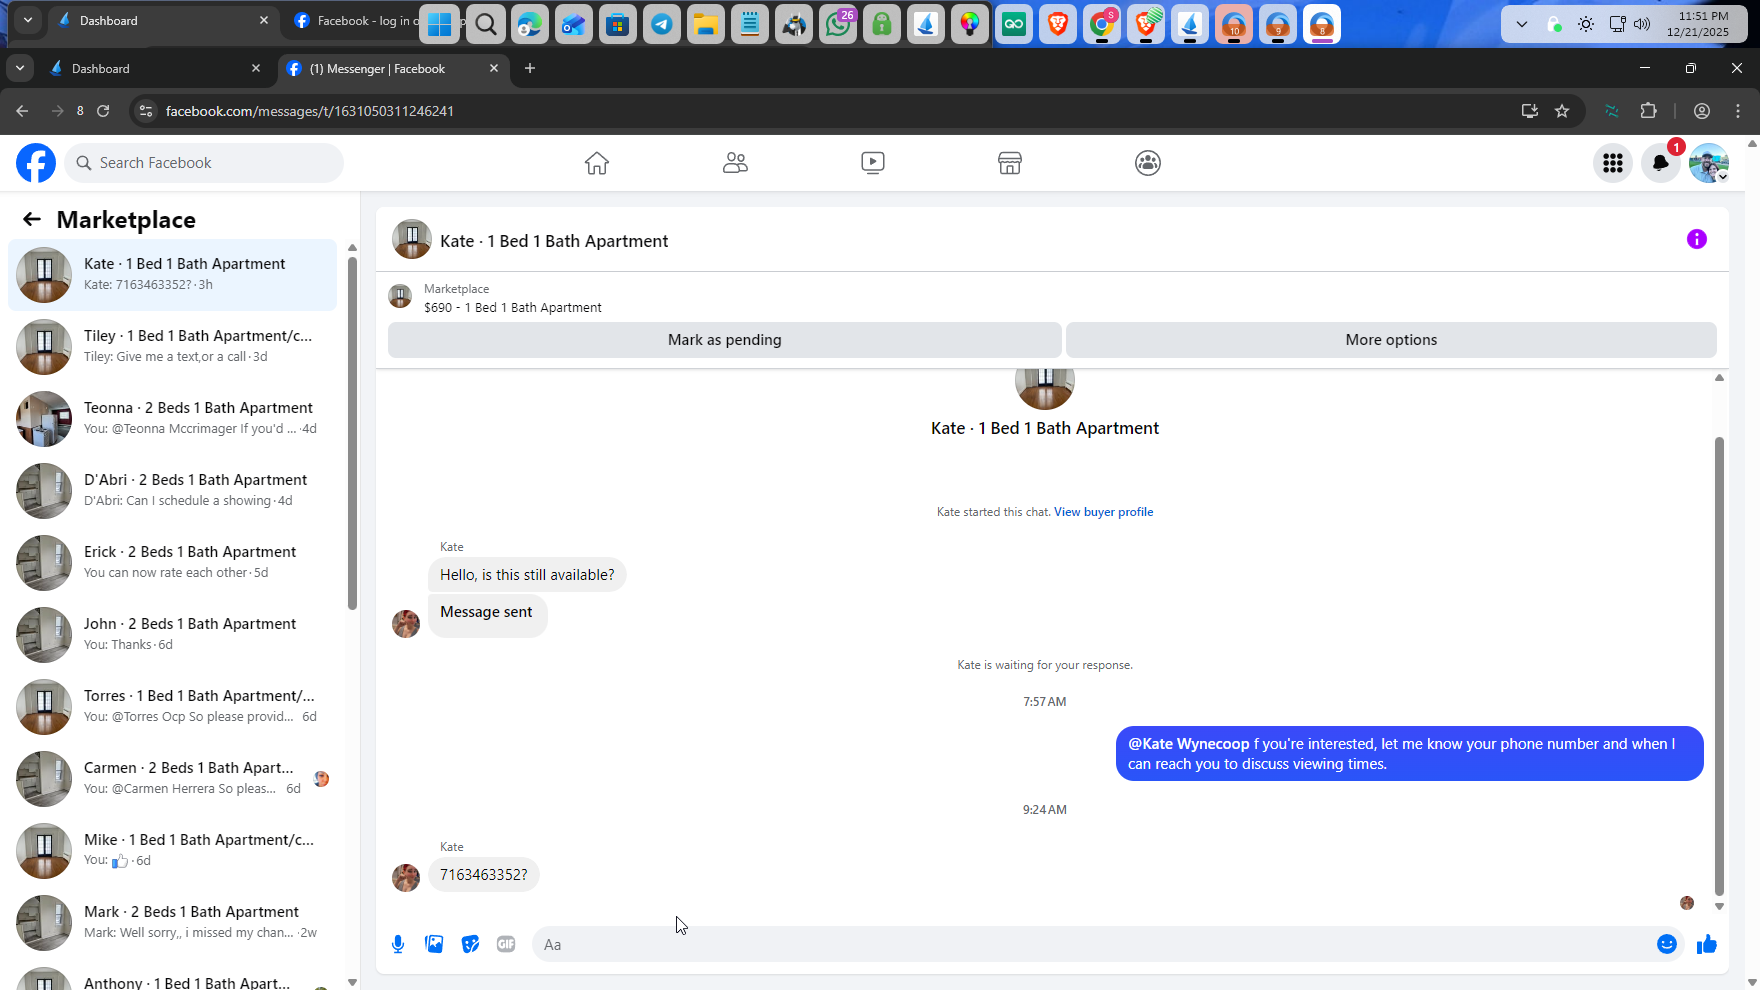1760x990 pixels.
Task: Bookmark this page with the star icon
Action: point(1562,111)
